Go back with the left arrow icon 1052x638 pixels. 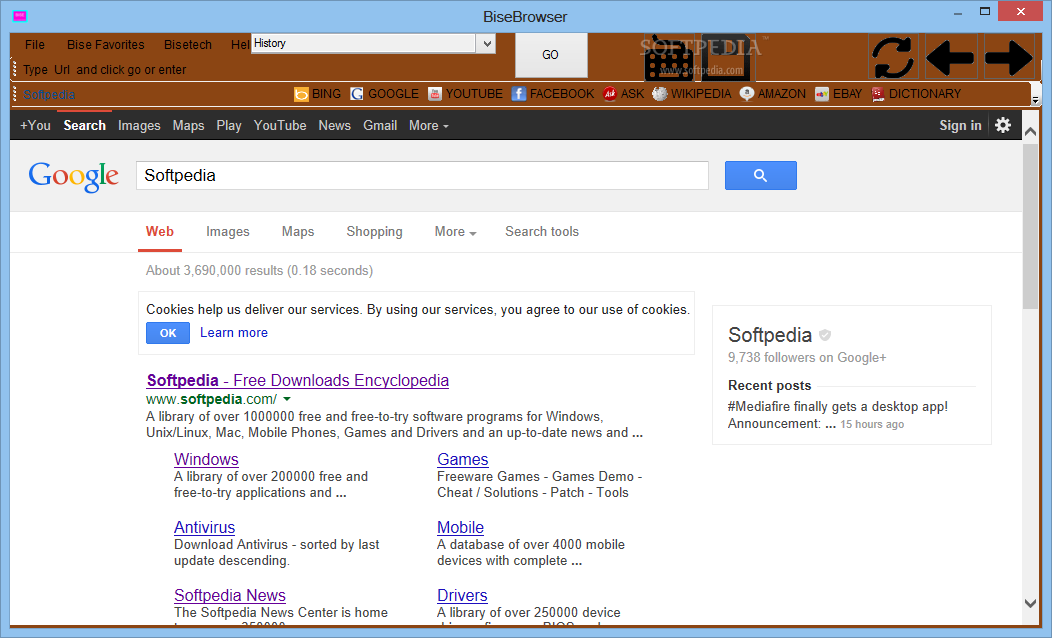point(950,57)
